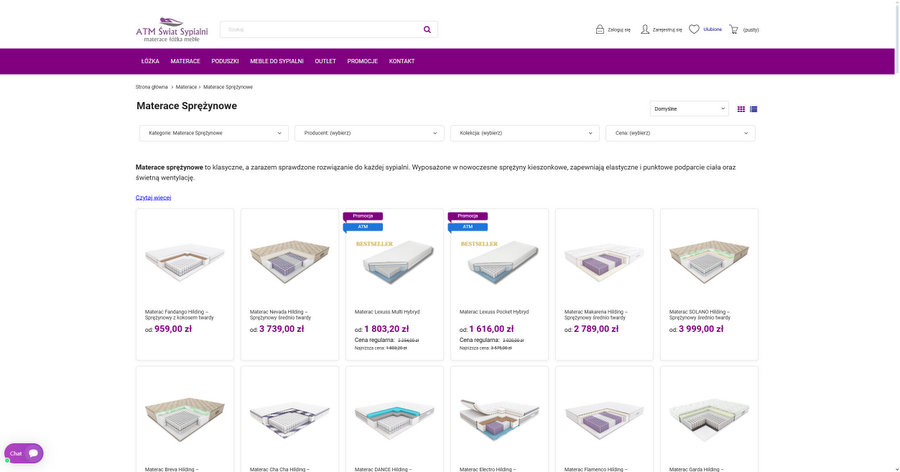Open Materac Lexuss Pocket Hybryd image

coord(499,261)
